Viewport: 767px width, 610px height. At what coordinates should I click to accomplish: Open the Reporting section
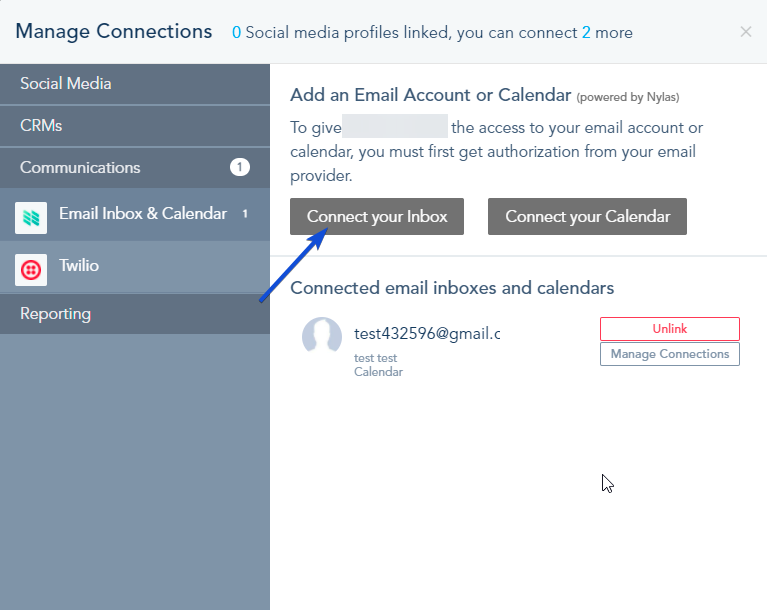coord(135,314)
